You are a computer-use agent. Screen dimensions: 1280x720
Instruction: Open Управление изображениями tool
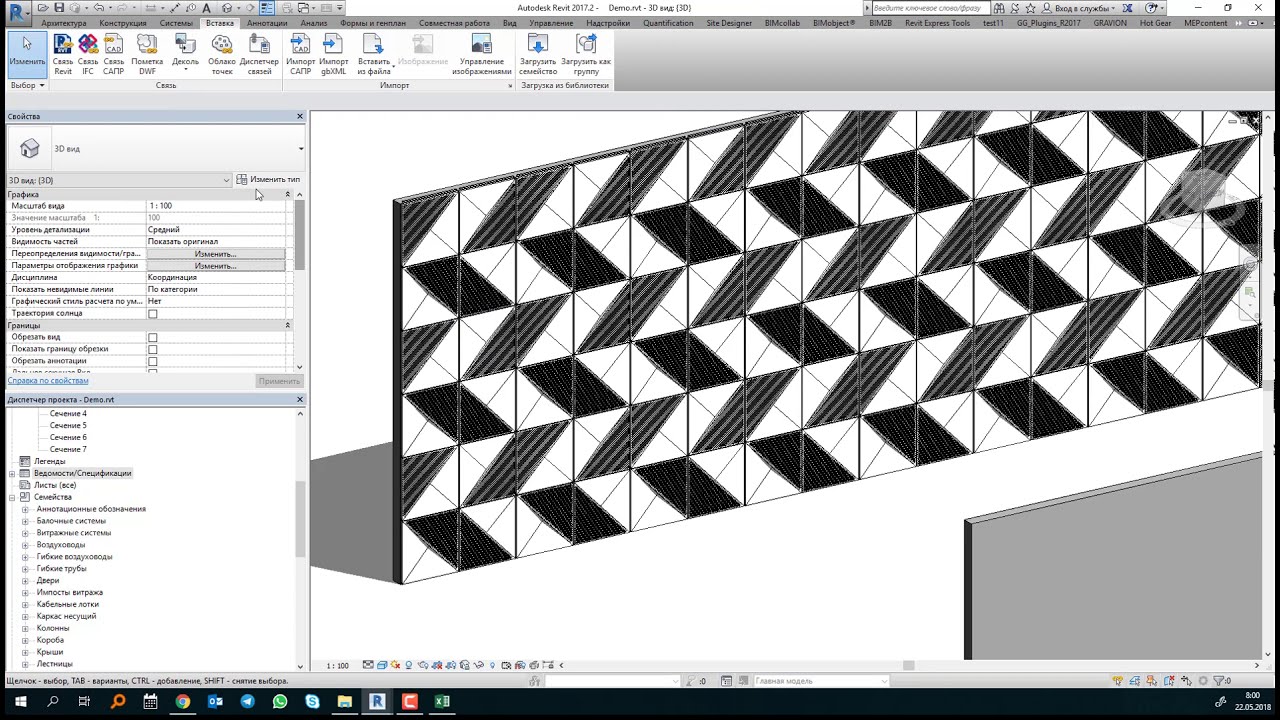pyautogui.click(x=481, y=55)
